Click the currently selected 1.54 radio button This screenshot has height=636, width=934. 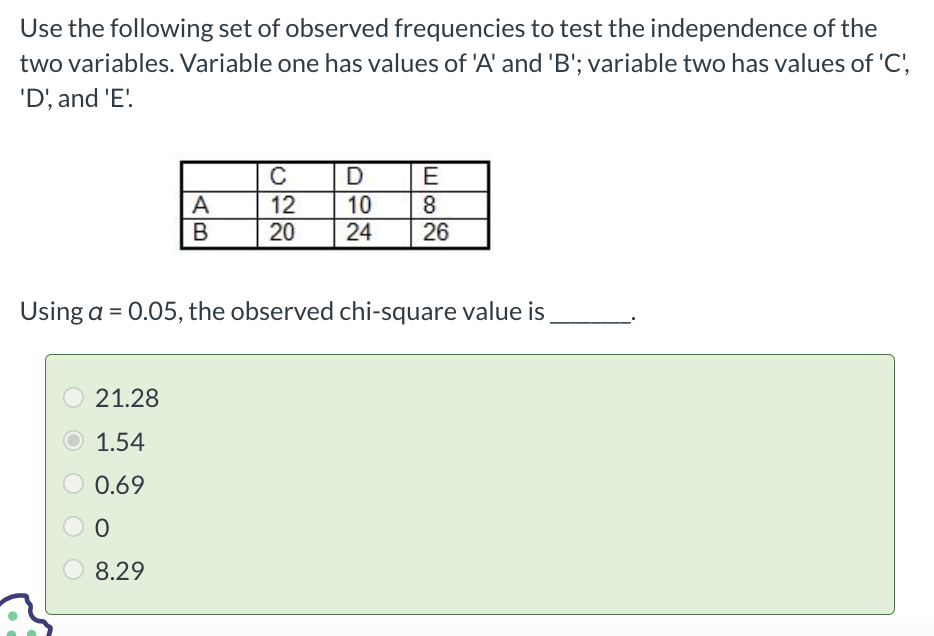(x=72, y=440)
